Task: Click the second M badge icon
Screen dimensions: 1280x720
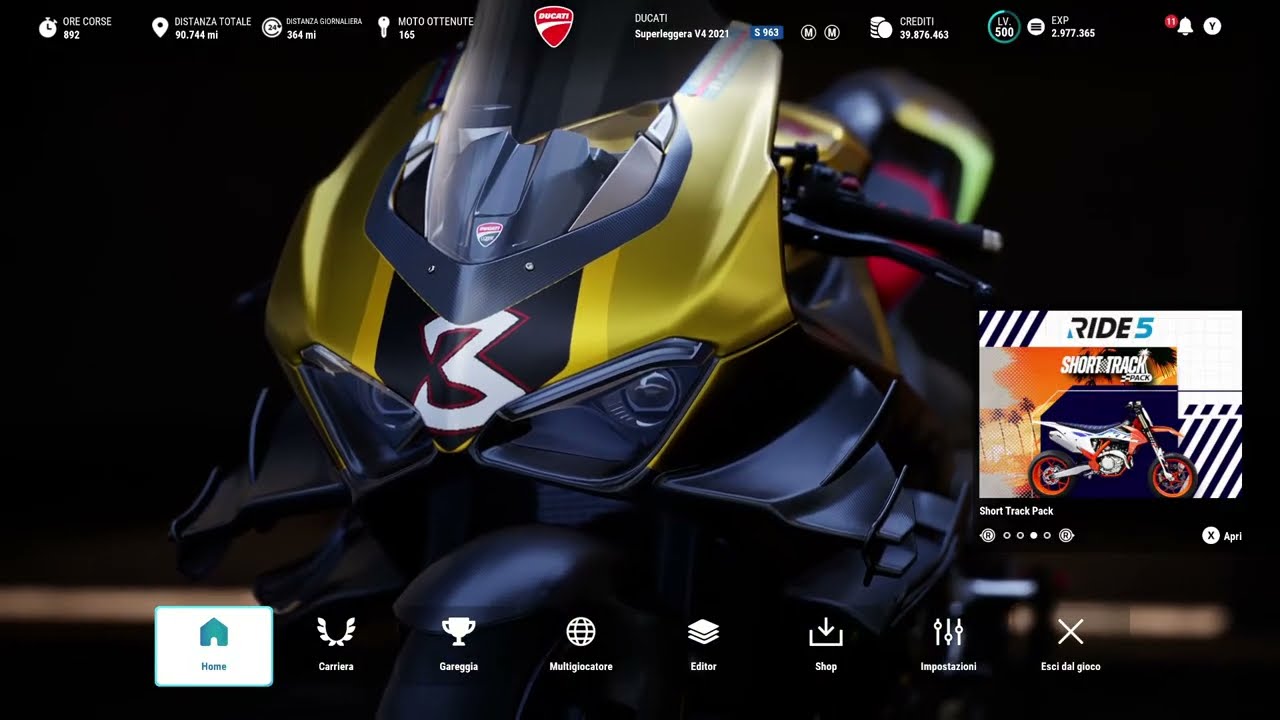Action: 832,33
